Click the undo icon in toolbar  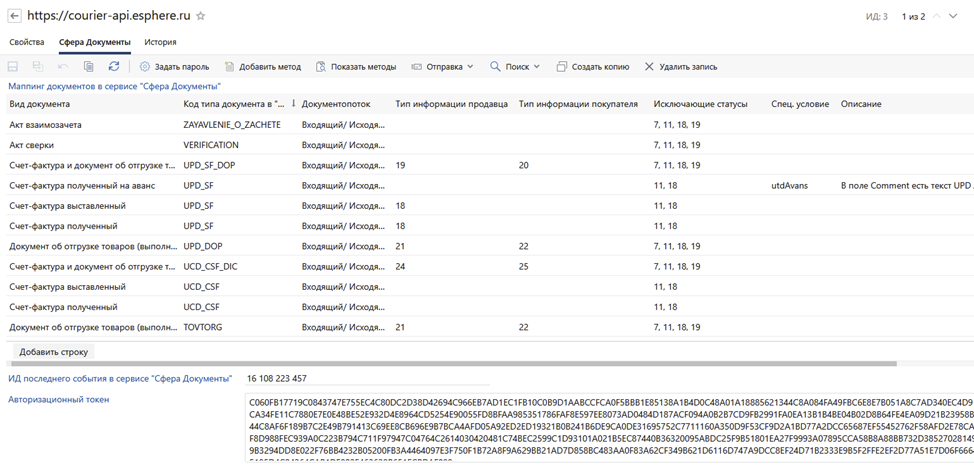(63, 67)
